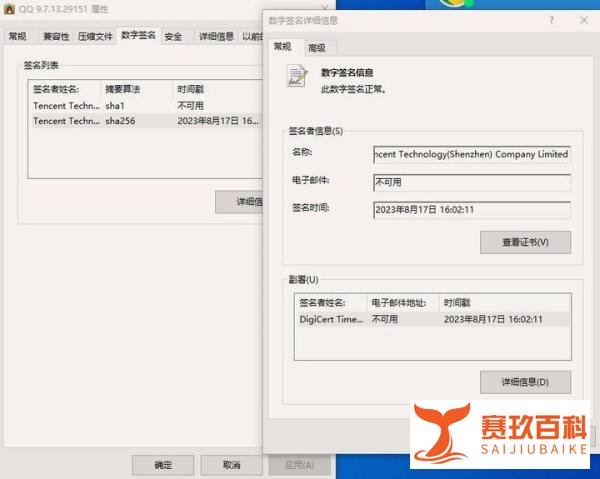Viewport: 600px width, 479px height.
Task: Select the sha1 Tencent signature row
Action: (147, 106)
